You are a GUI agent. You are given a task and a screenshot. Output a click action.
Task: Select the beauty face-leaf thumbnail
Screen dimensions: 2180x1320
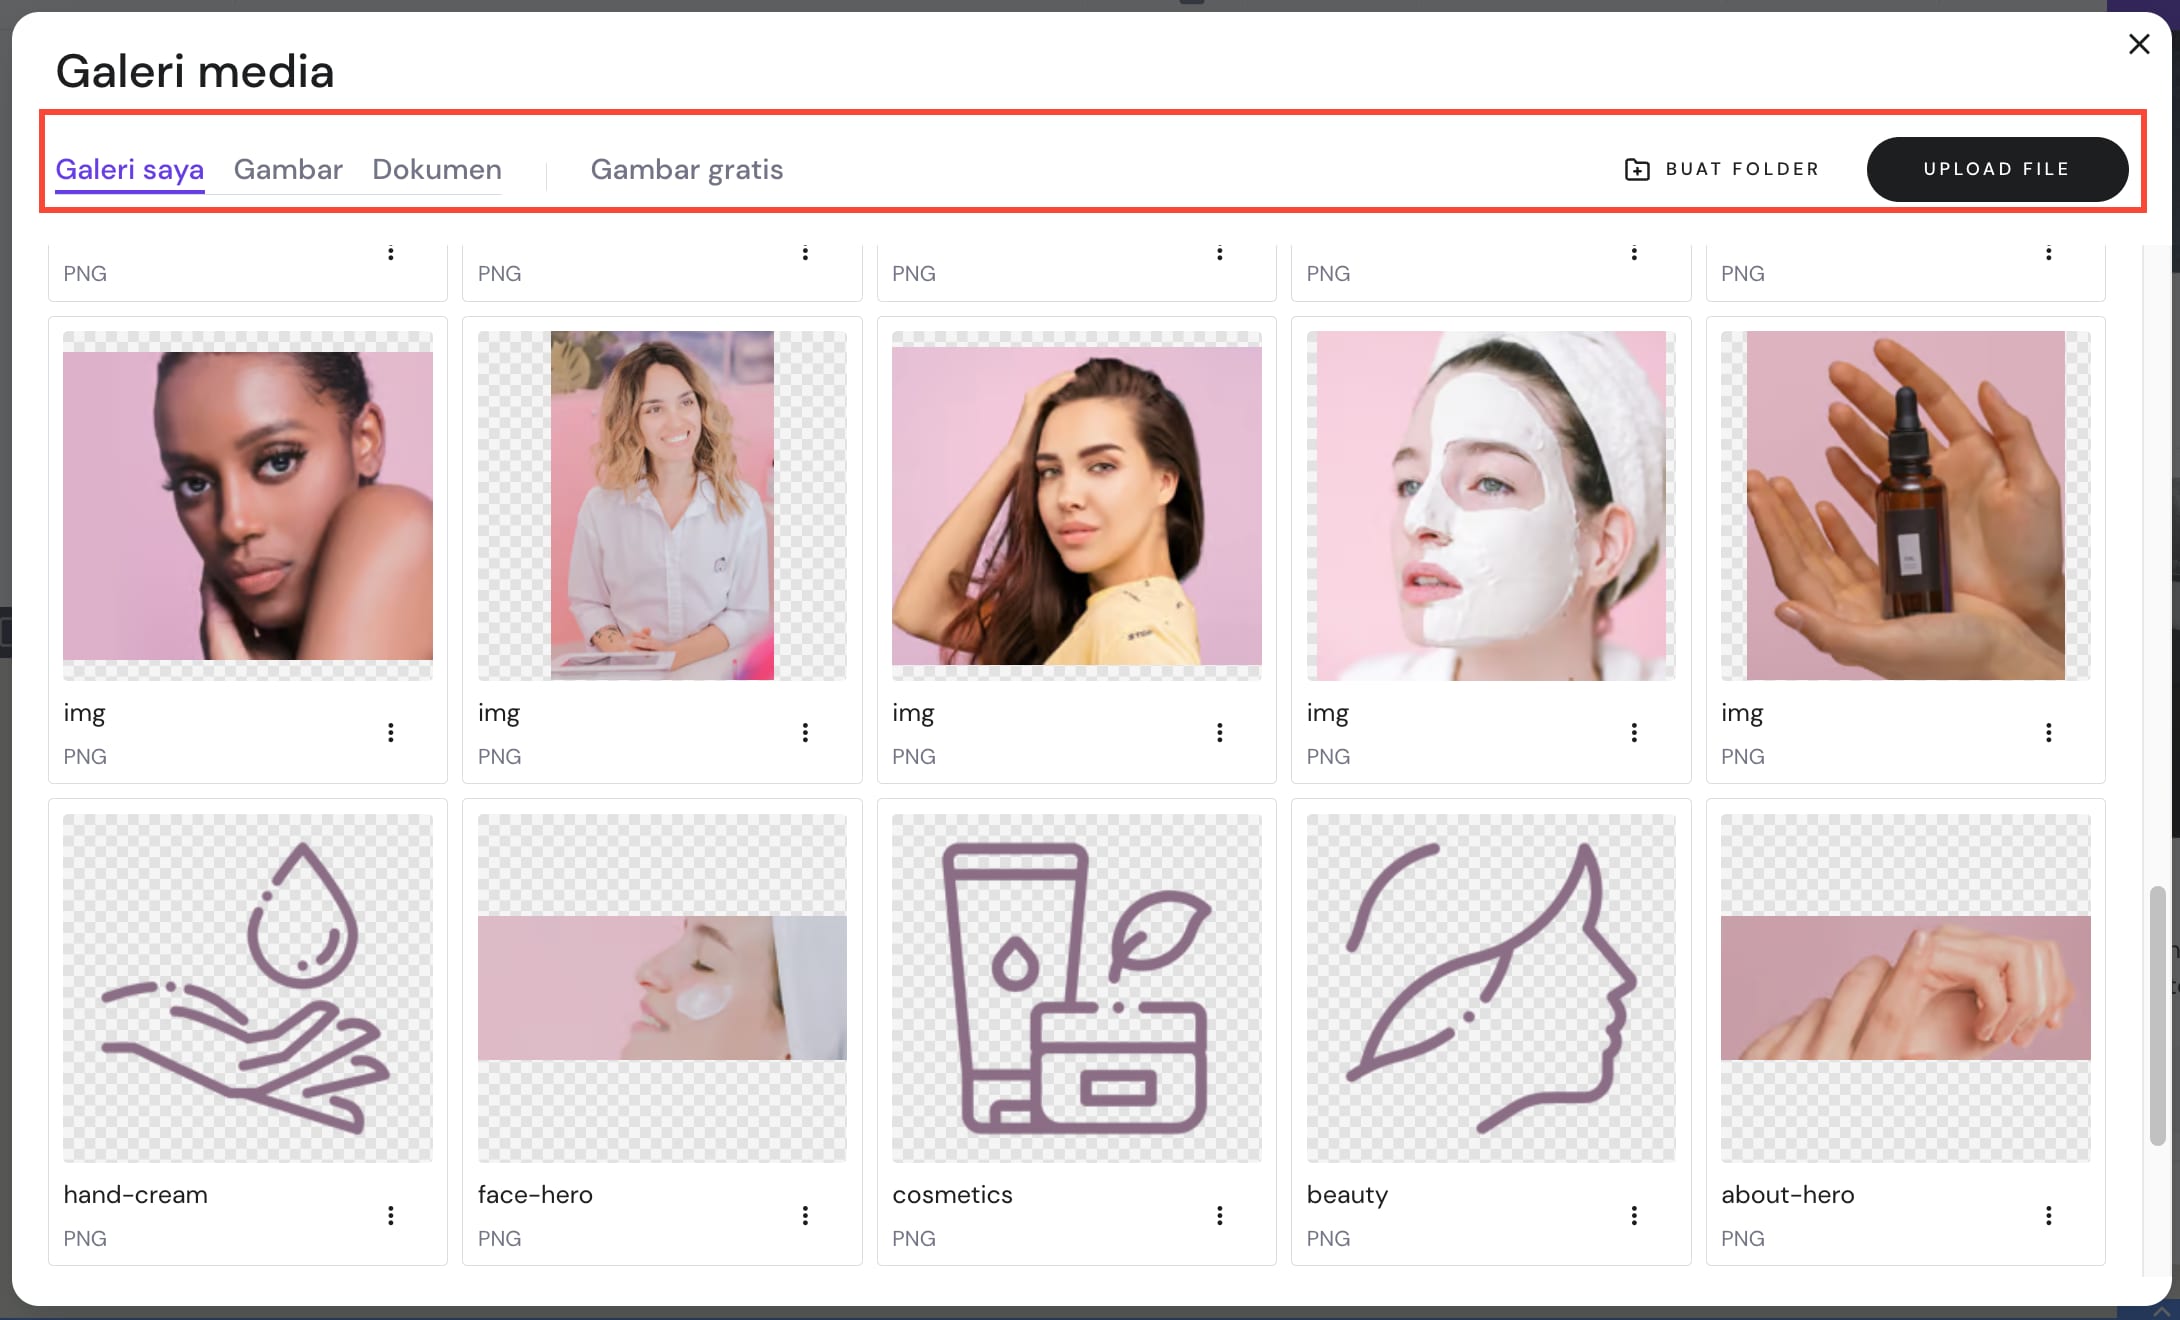click(1490, 987)
